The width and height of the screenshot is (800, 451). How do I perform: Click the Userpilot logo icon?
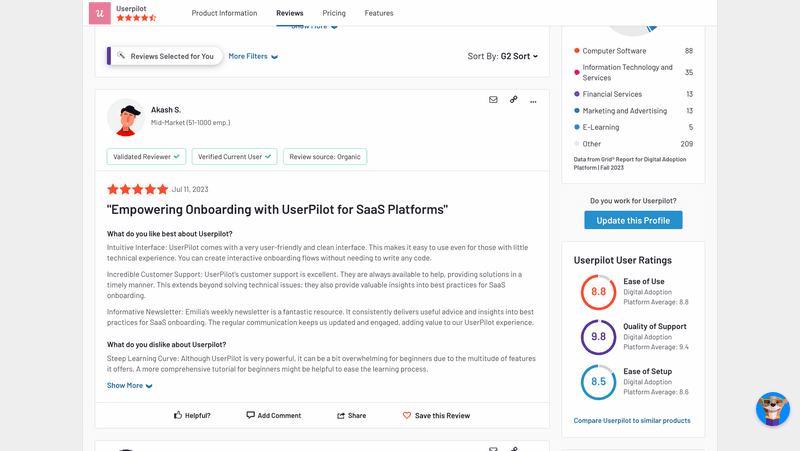click(100, 13)
